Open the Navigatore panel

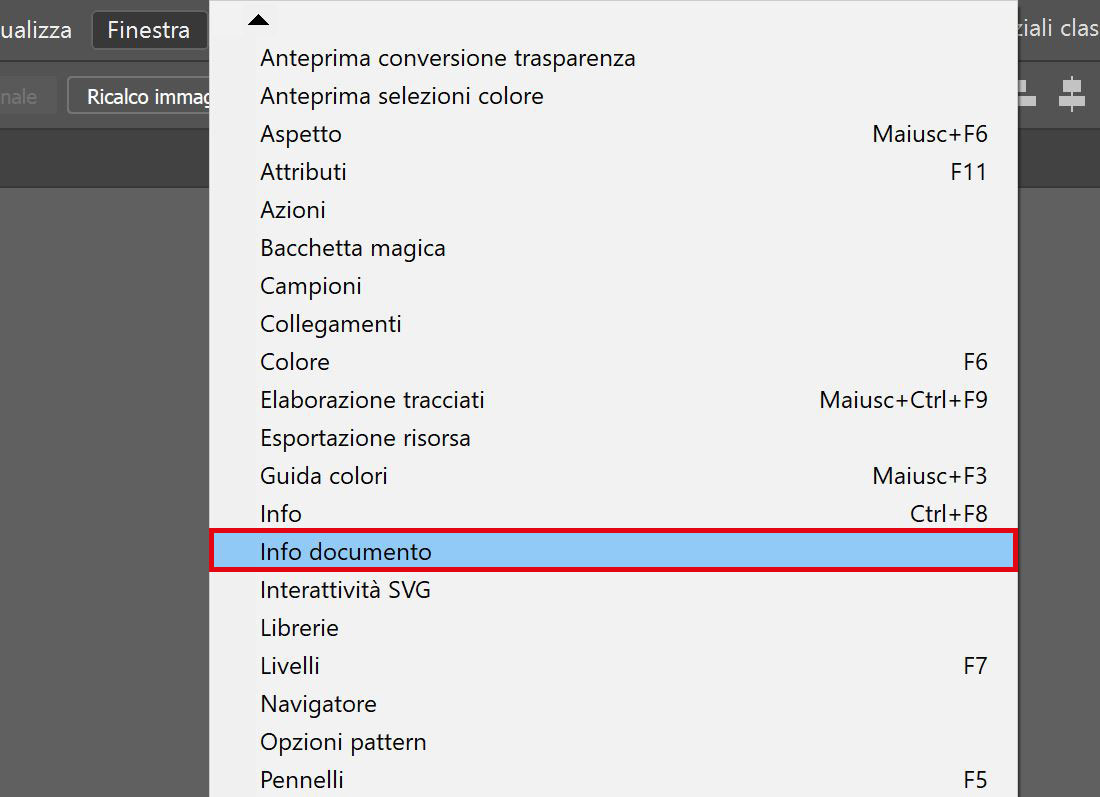318,704
